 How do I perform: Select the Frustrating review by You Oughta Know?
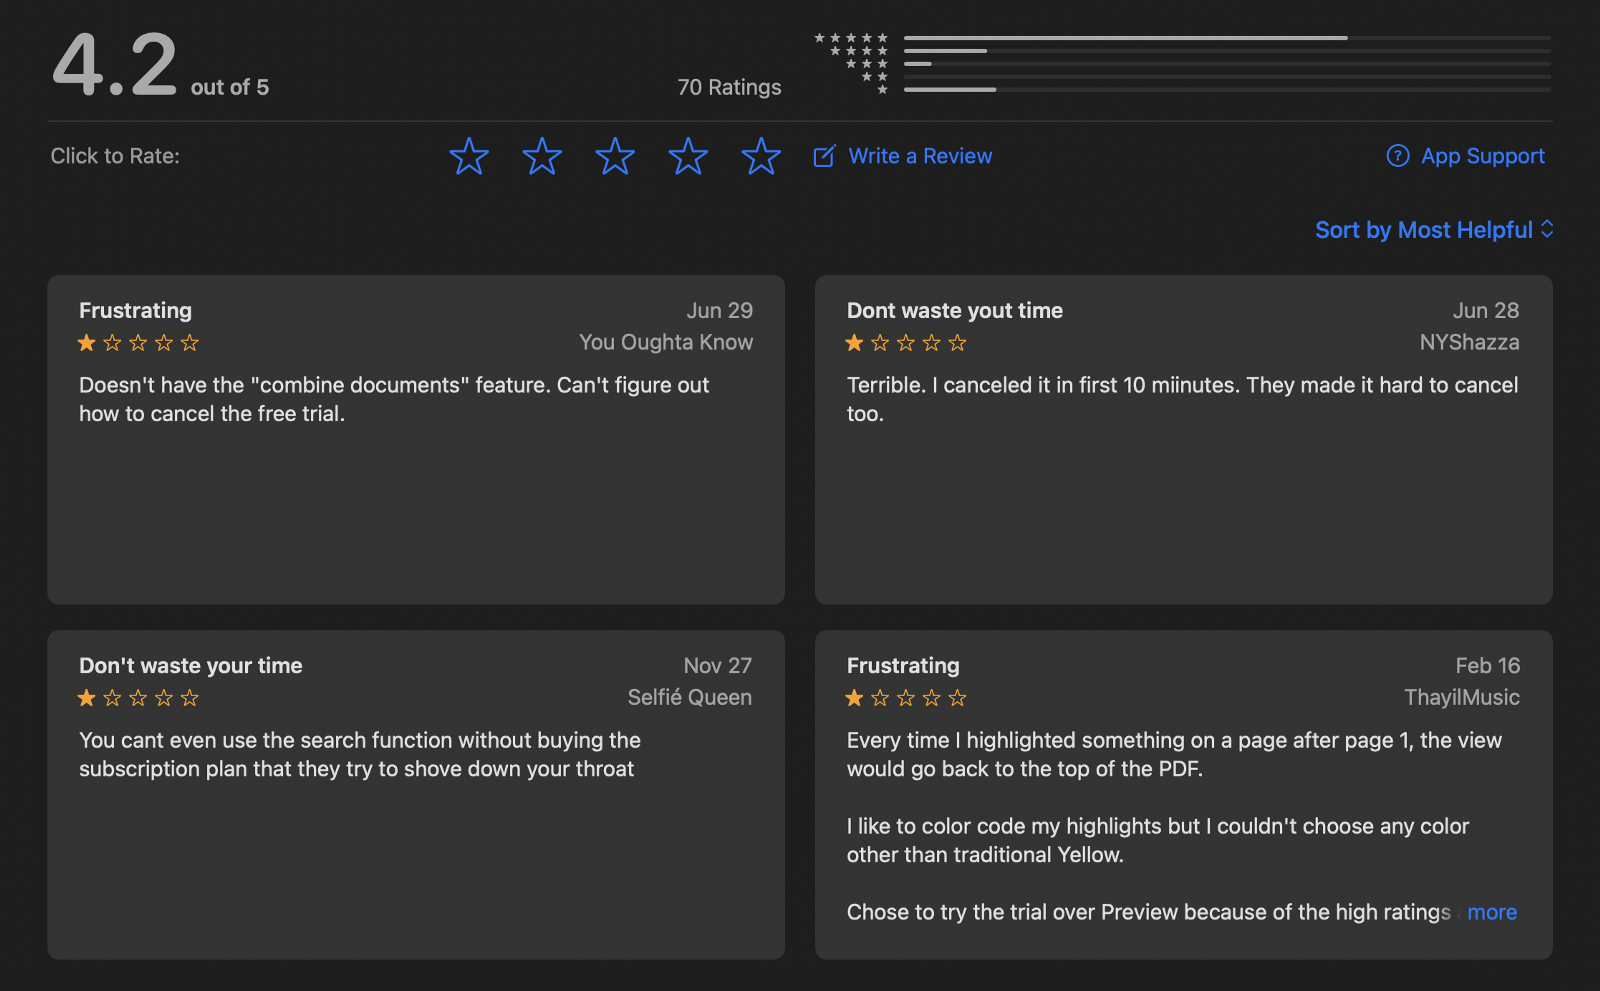416,439
